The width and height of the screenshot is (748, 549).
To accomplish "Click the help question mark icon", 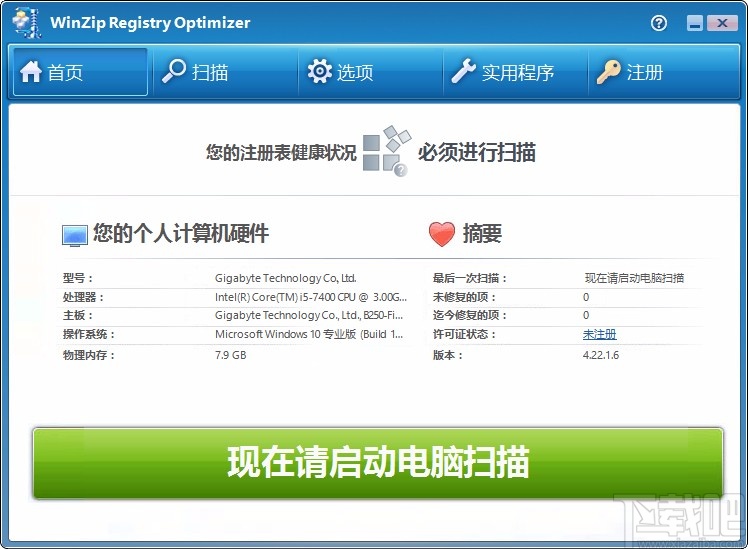I will coord(659,23).
